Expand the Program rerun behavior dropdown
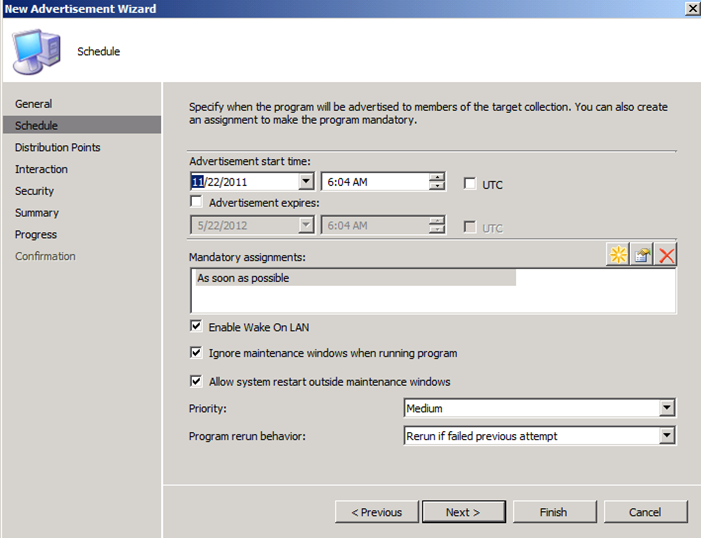The height and width of the screenshot is (538, 701). coord(667,435)
